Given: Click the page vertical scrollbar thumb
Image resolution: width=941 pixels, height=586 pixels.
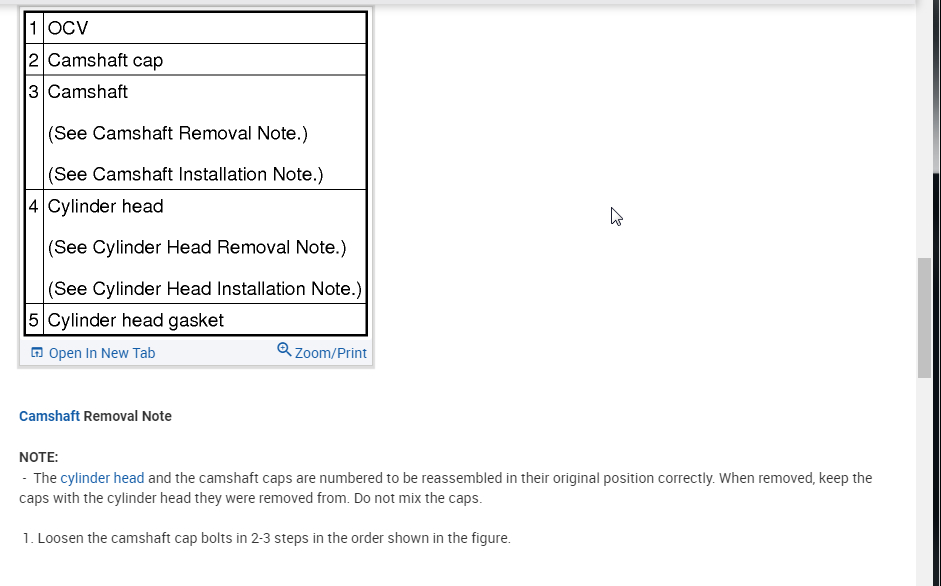Looking at the screenshot, I should click(924, 318).
